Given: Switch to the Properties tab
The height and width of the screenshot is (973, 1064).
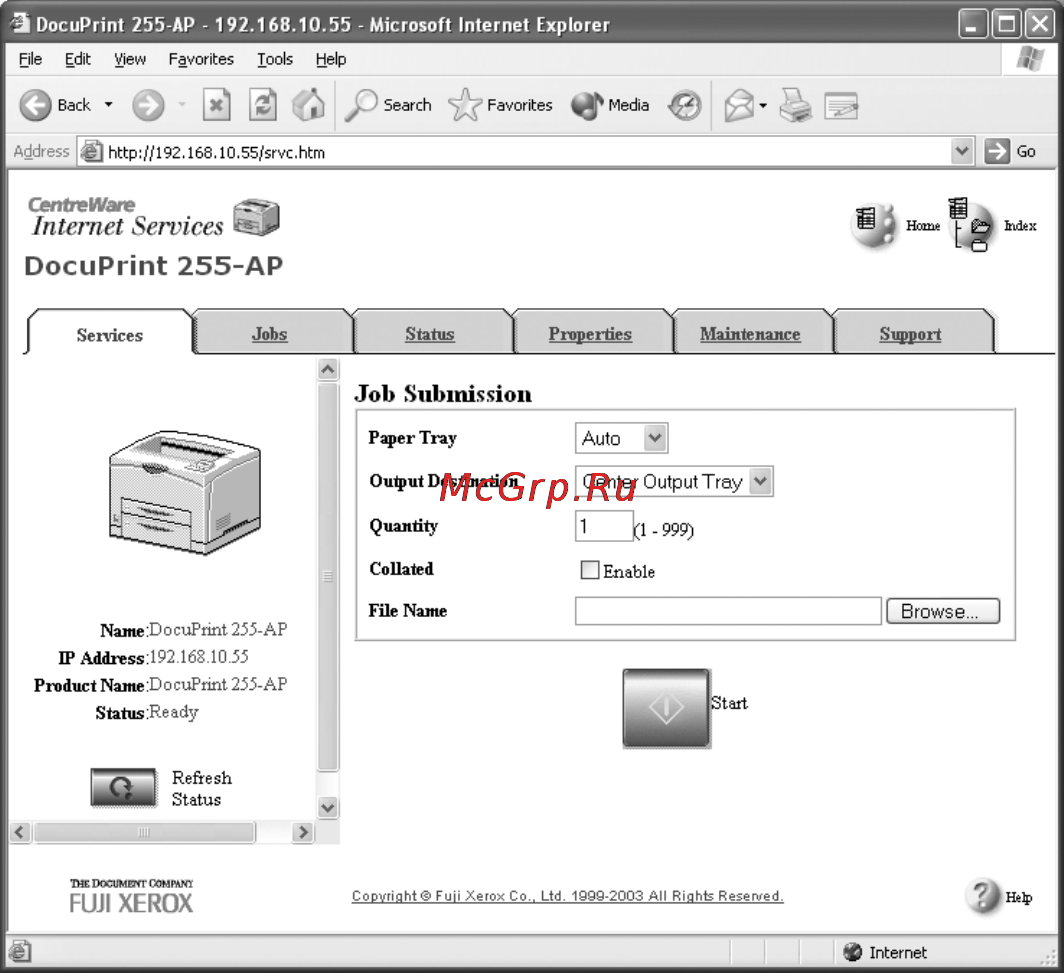Looking at the screenshot, I should [590, 334].
